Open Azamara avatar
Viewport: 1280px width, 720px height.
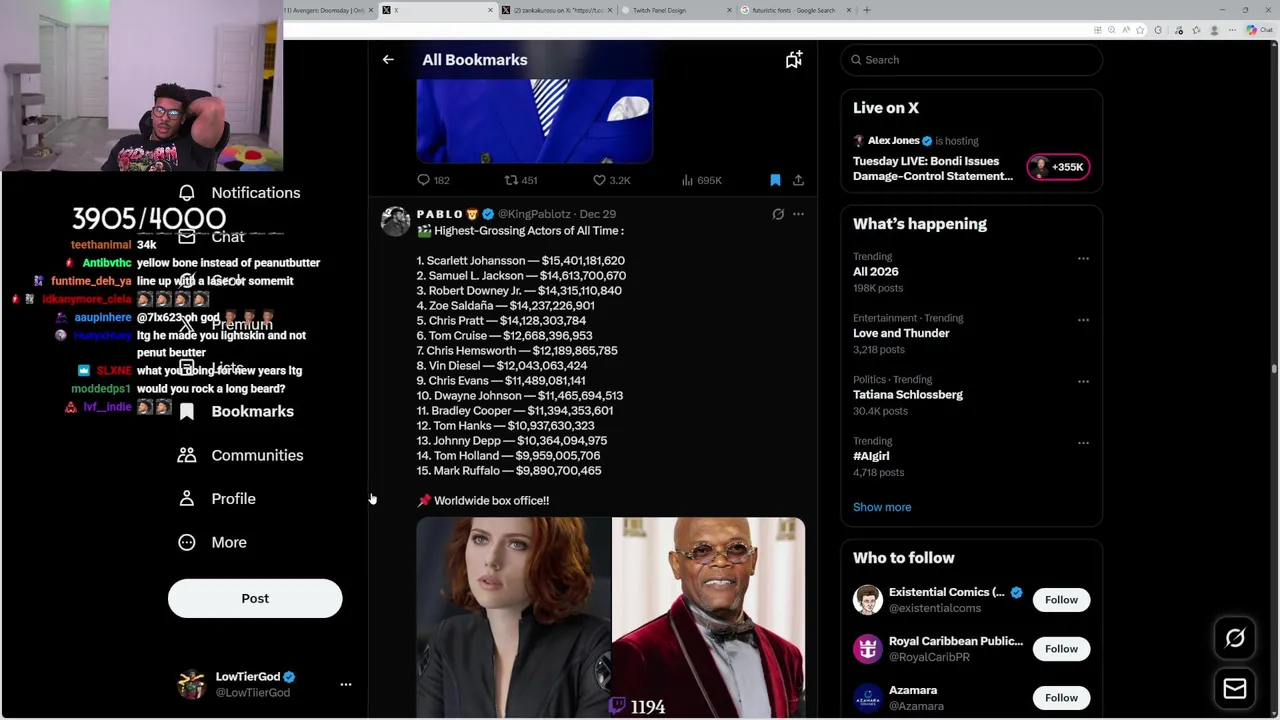tap(868, 698)
